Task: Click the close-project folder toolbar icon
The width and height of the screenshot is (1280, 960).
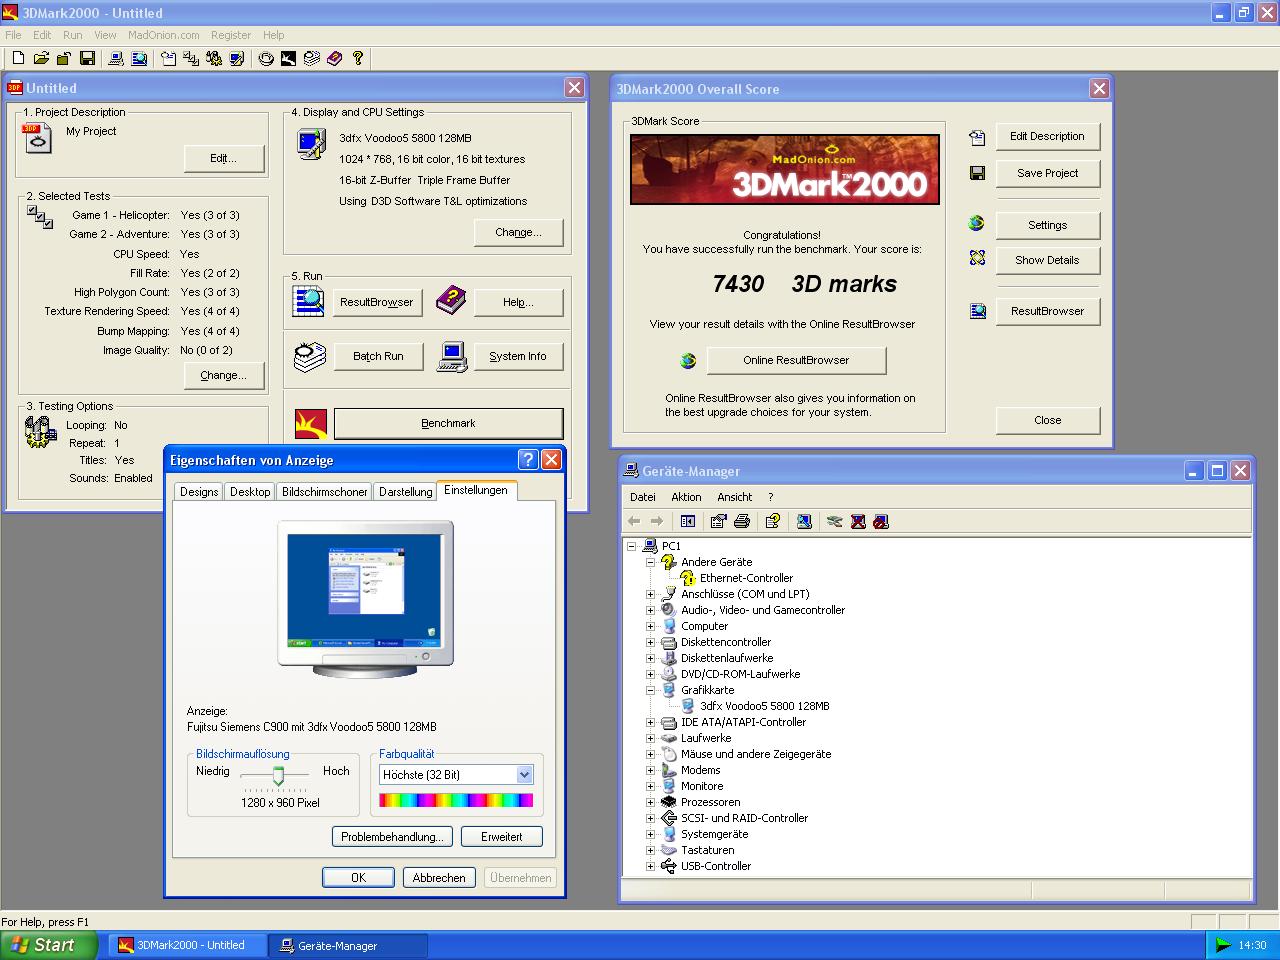Action: pyautogui.click(x=64, y=59)
